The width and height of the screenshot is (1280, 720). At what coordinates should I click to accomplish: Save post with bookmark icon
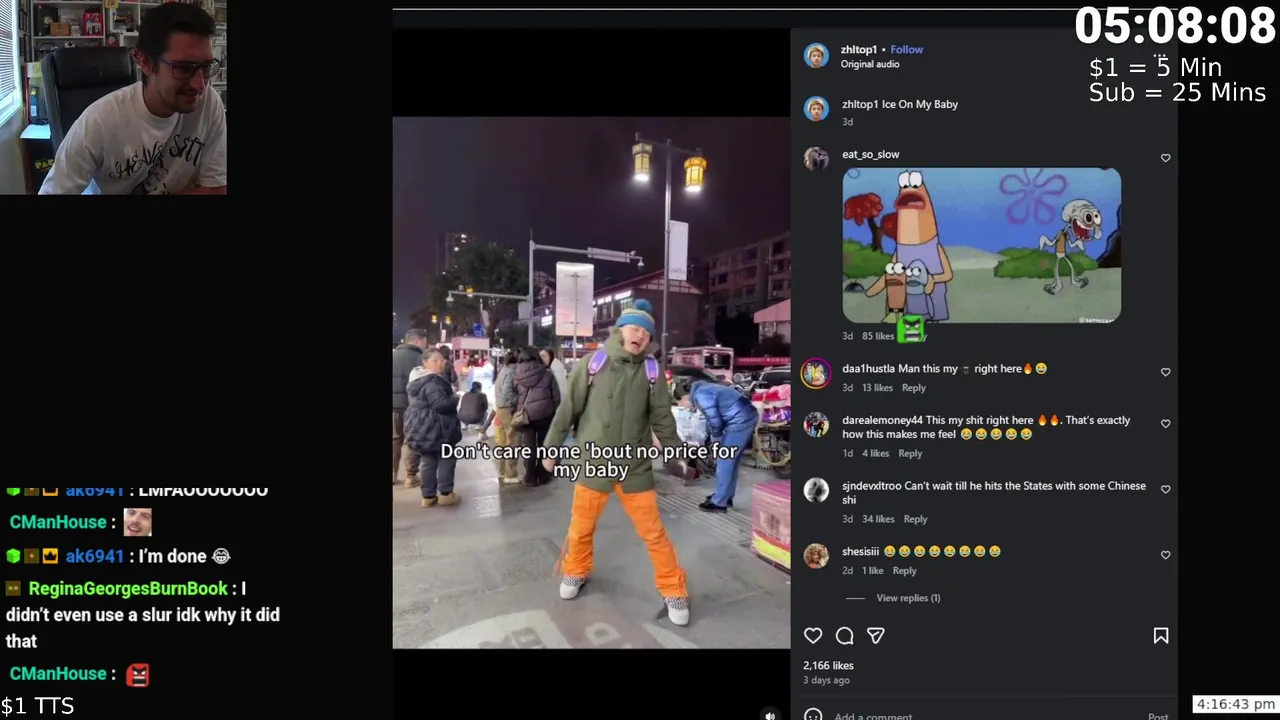tap(1161, 636)
